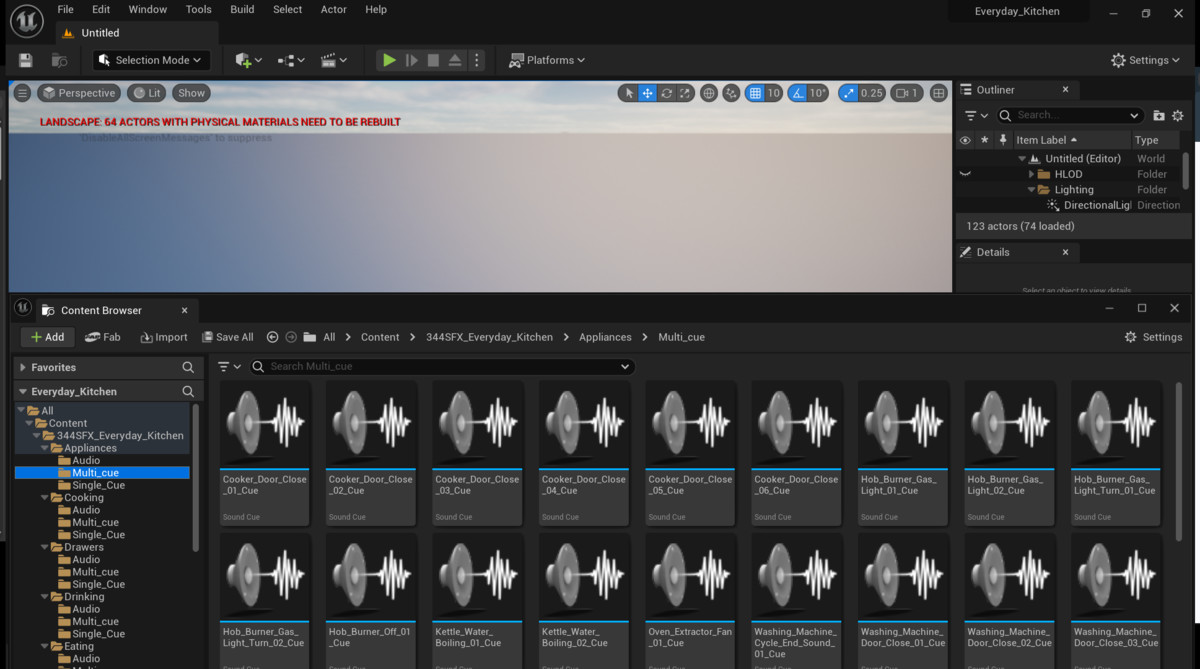
Task: Start Play in Editor with green play button
Action: pyautogui.click(x=389, y=60)
